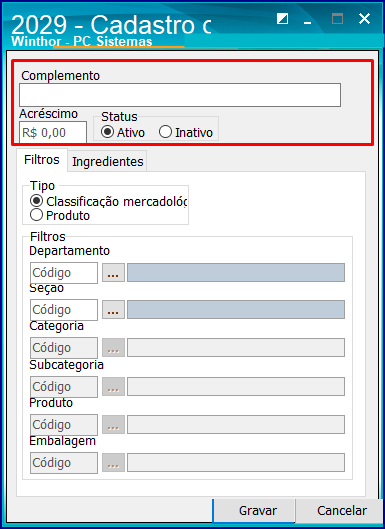Click the Acréscimo R$ 0,00 field
Viewport: 385px width, 529px height.
[x=53, y=133]
